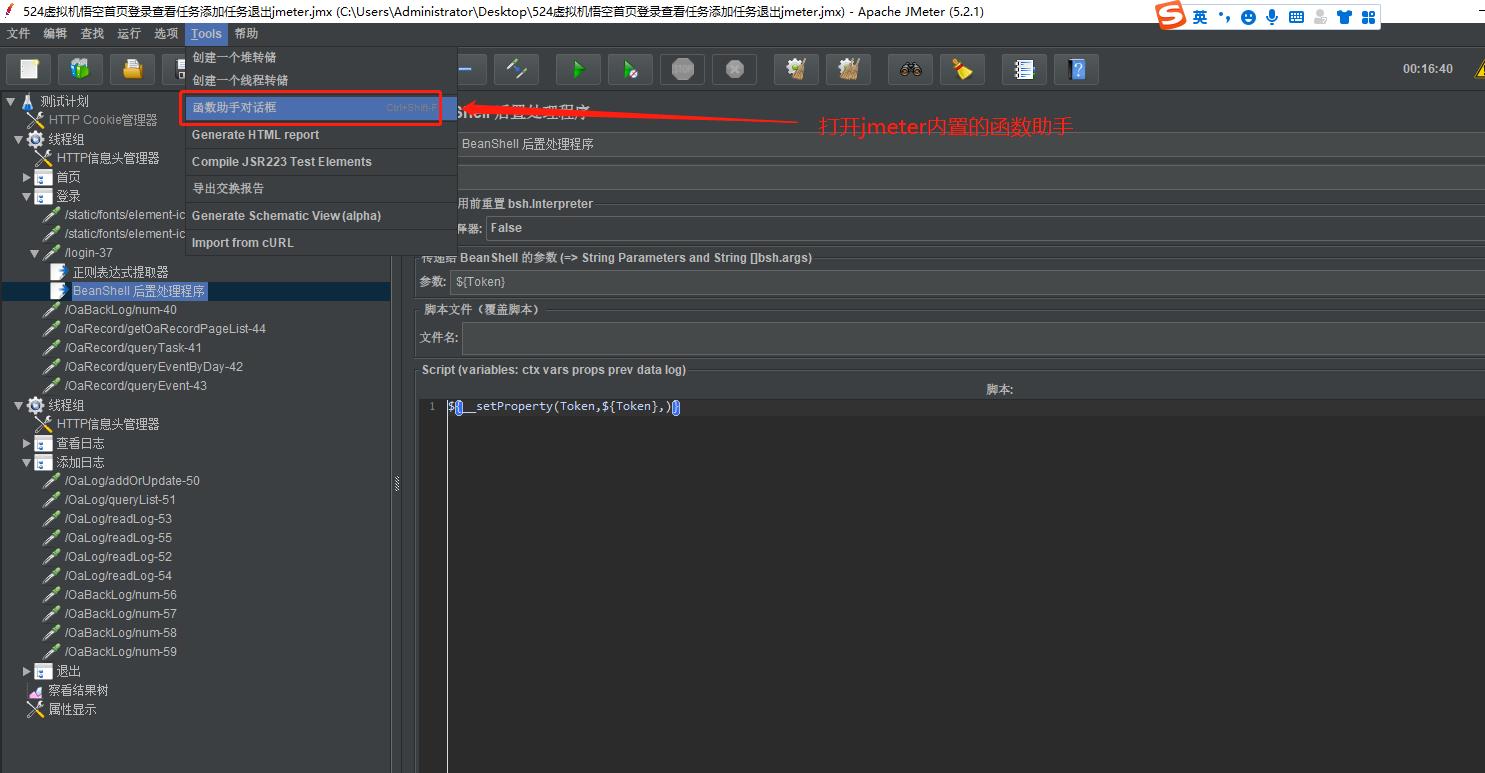Close the open Tools menu header
Screen dimensions: 1485x773
click(206, 33)
